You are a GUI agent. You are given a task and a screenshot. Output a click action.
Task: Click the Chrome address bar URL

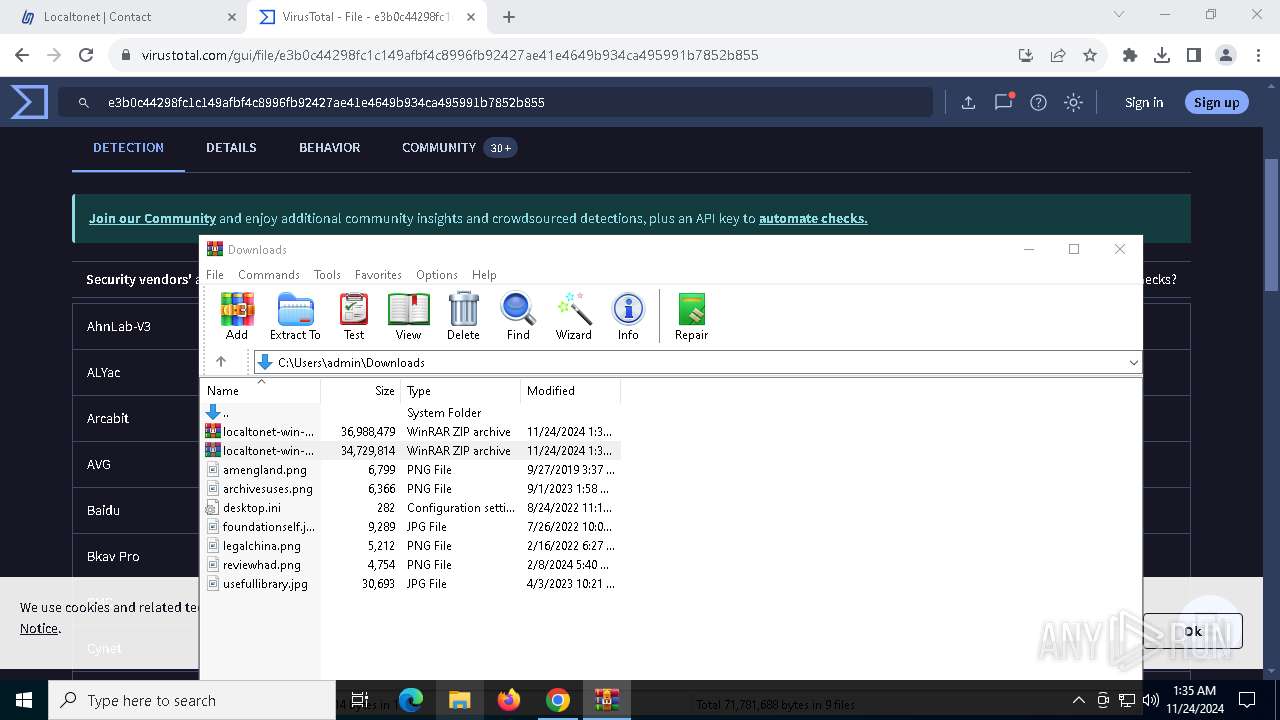[450, 55]
